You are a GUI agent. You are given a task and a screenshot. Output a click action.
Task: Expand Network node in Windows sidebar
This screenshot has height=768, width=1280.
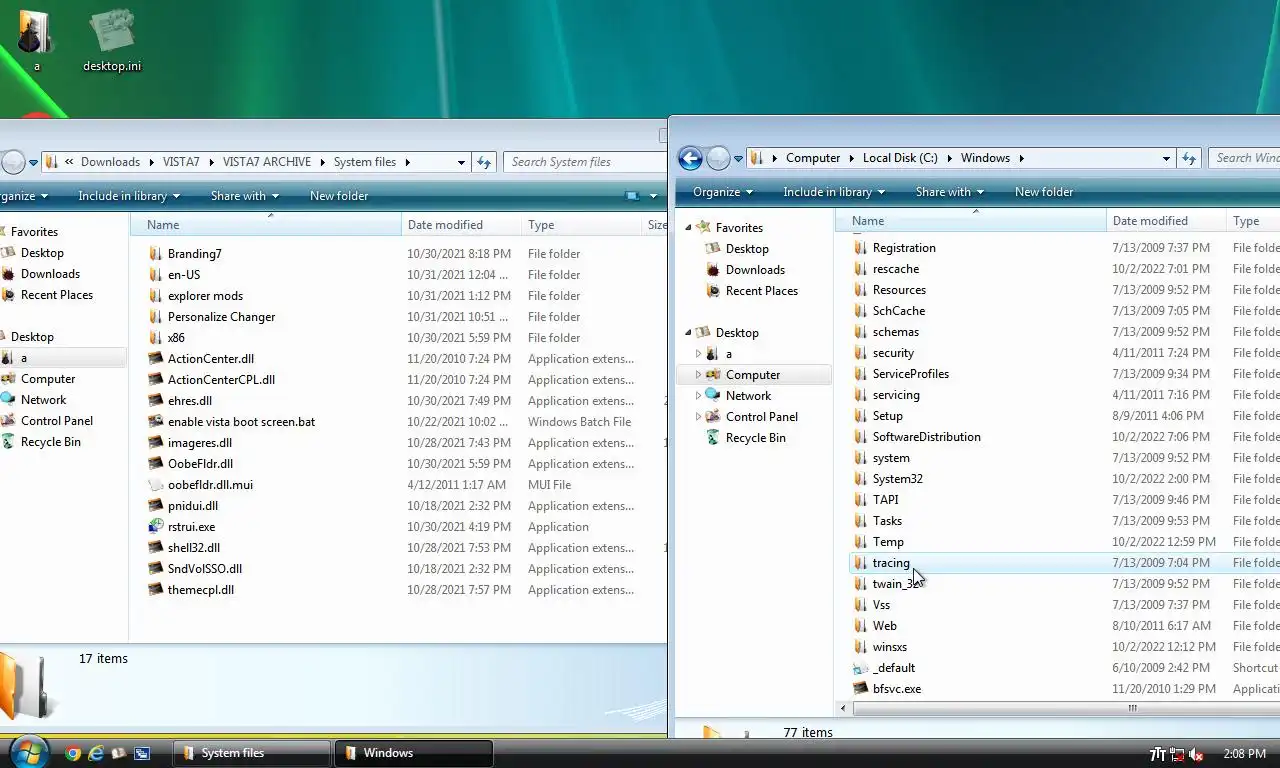pos(698,396)
